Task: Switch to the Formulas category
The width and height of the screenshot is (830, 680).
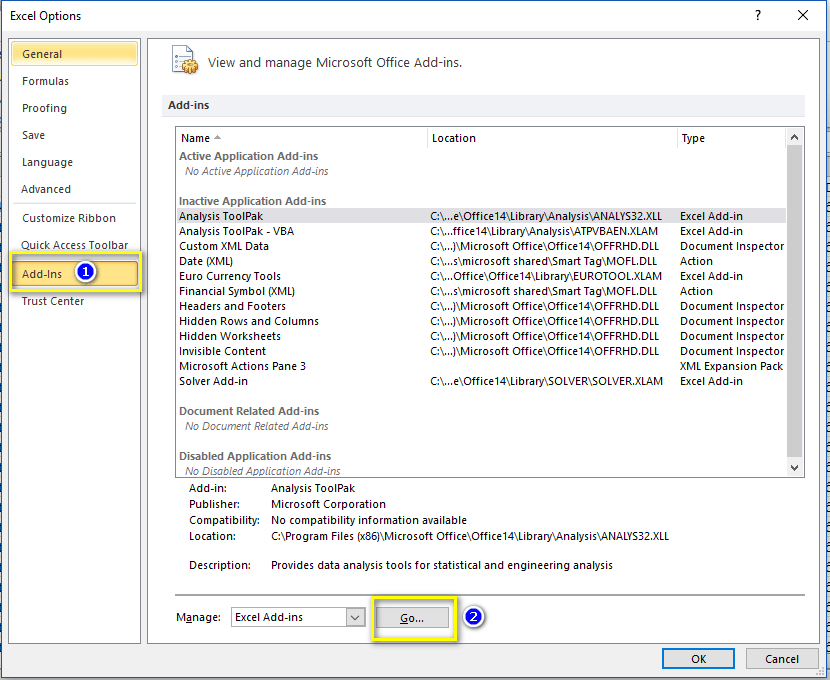Action: [x=45, y=81]
